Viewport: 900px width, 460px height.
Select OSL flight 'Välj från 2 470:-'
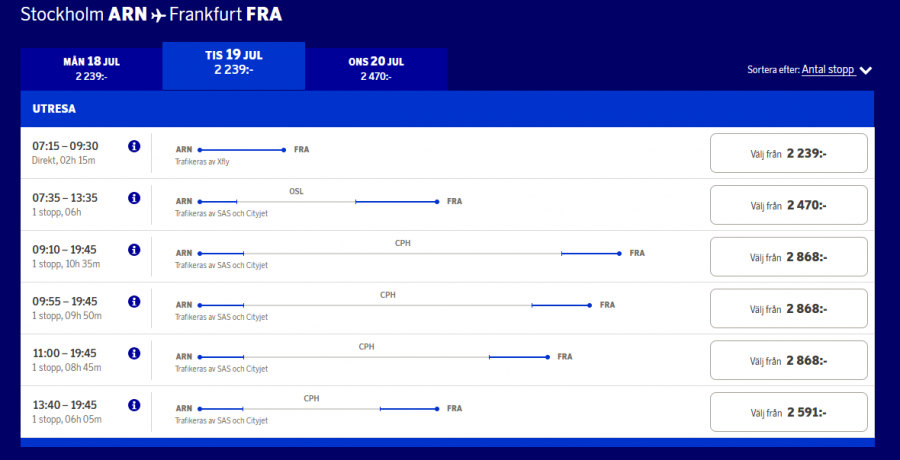pyautogui.click(x=789, y=205)
